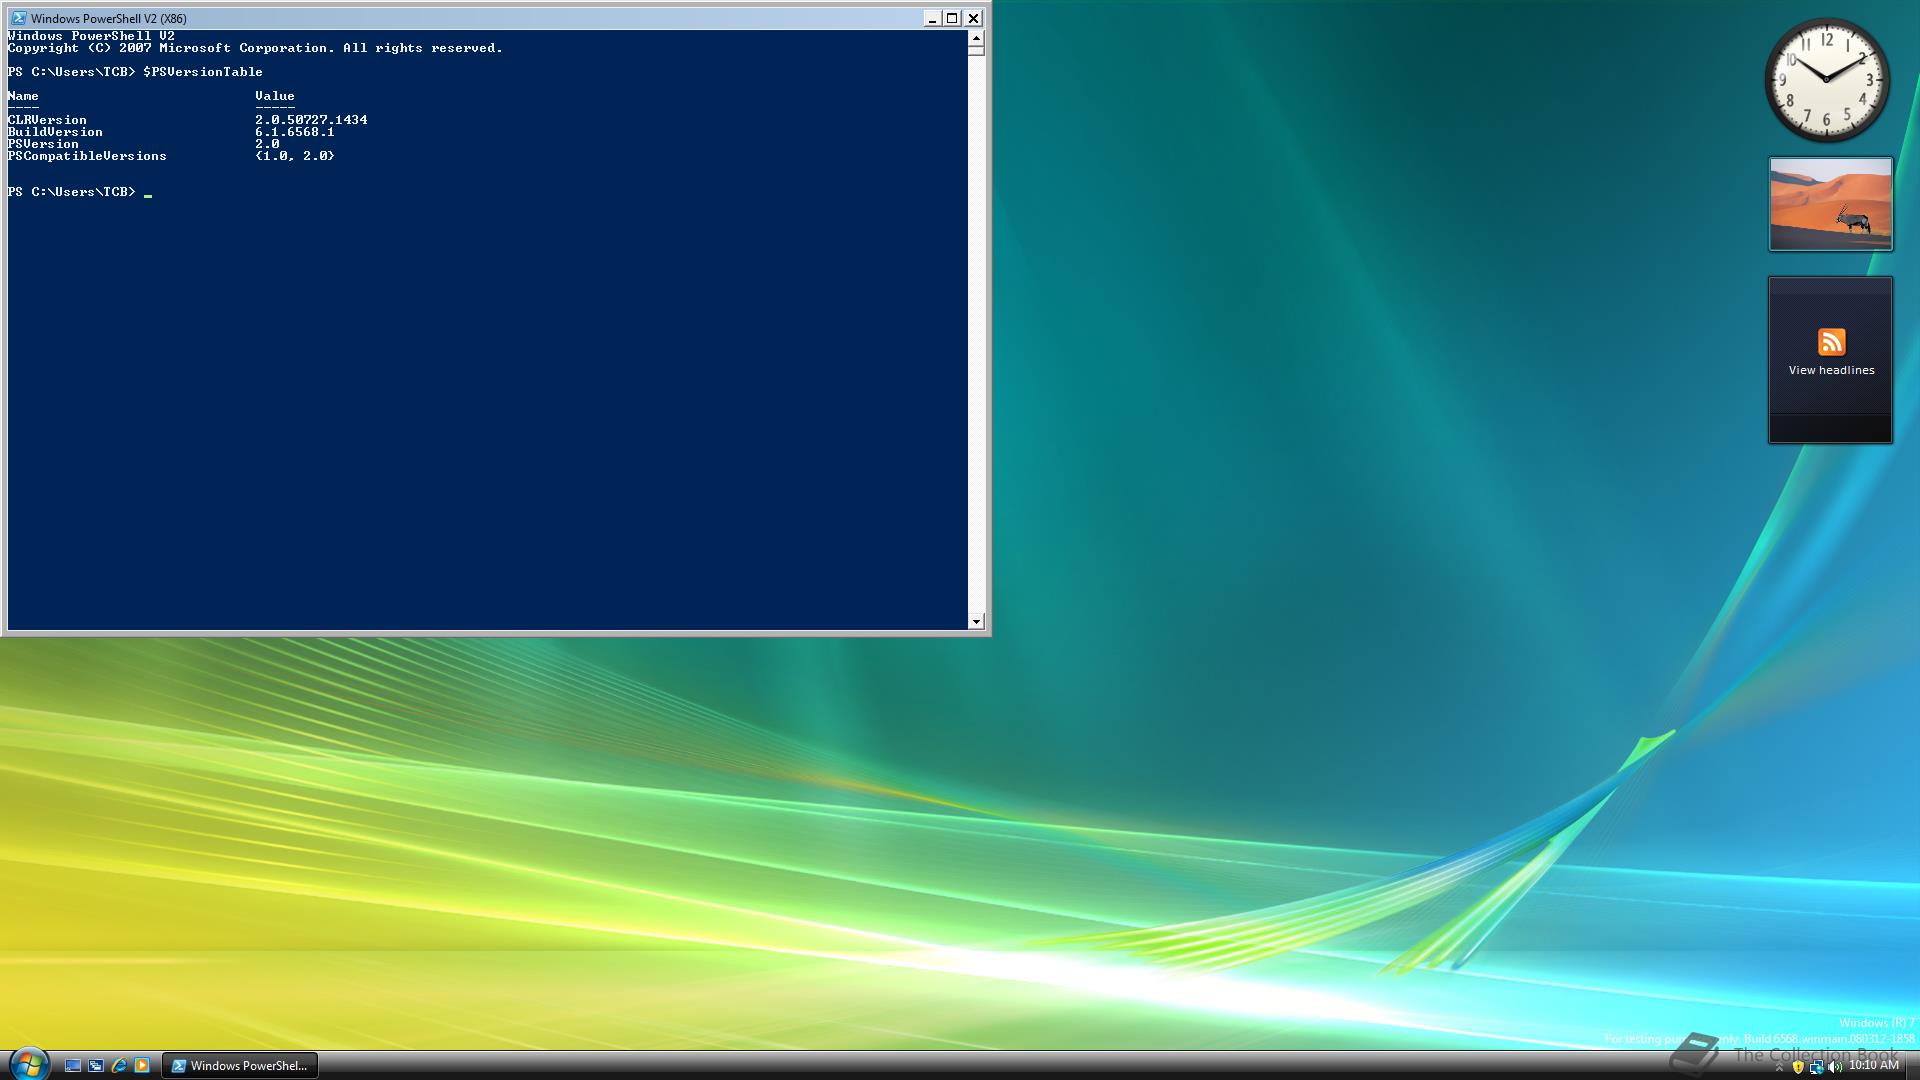
Task: Maximize the PowerShell window
Action: pos(952,18)
